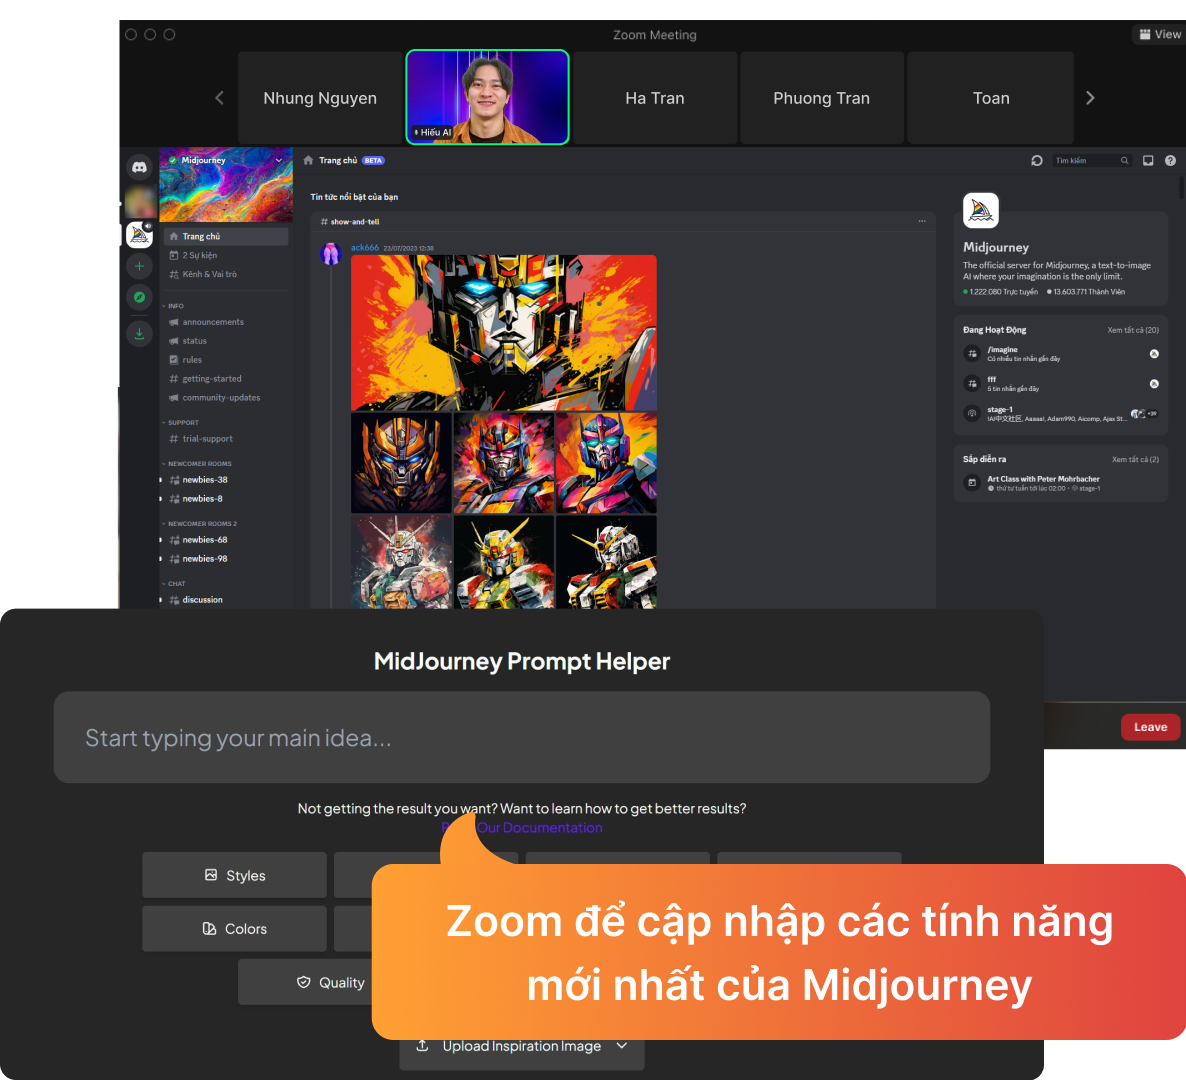Show next participants with right arrow
The width and height of the screenshot is (1186, 1080).
(1090, 98)
